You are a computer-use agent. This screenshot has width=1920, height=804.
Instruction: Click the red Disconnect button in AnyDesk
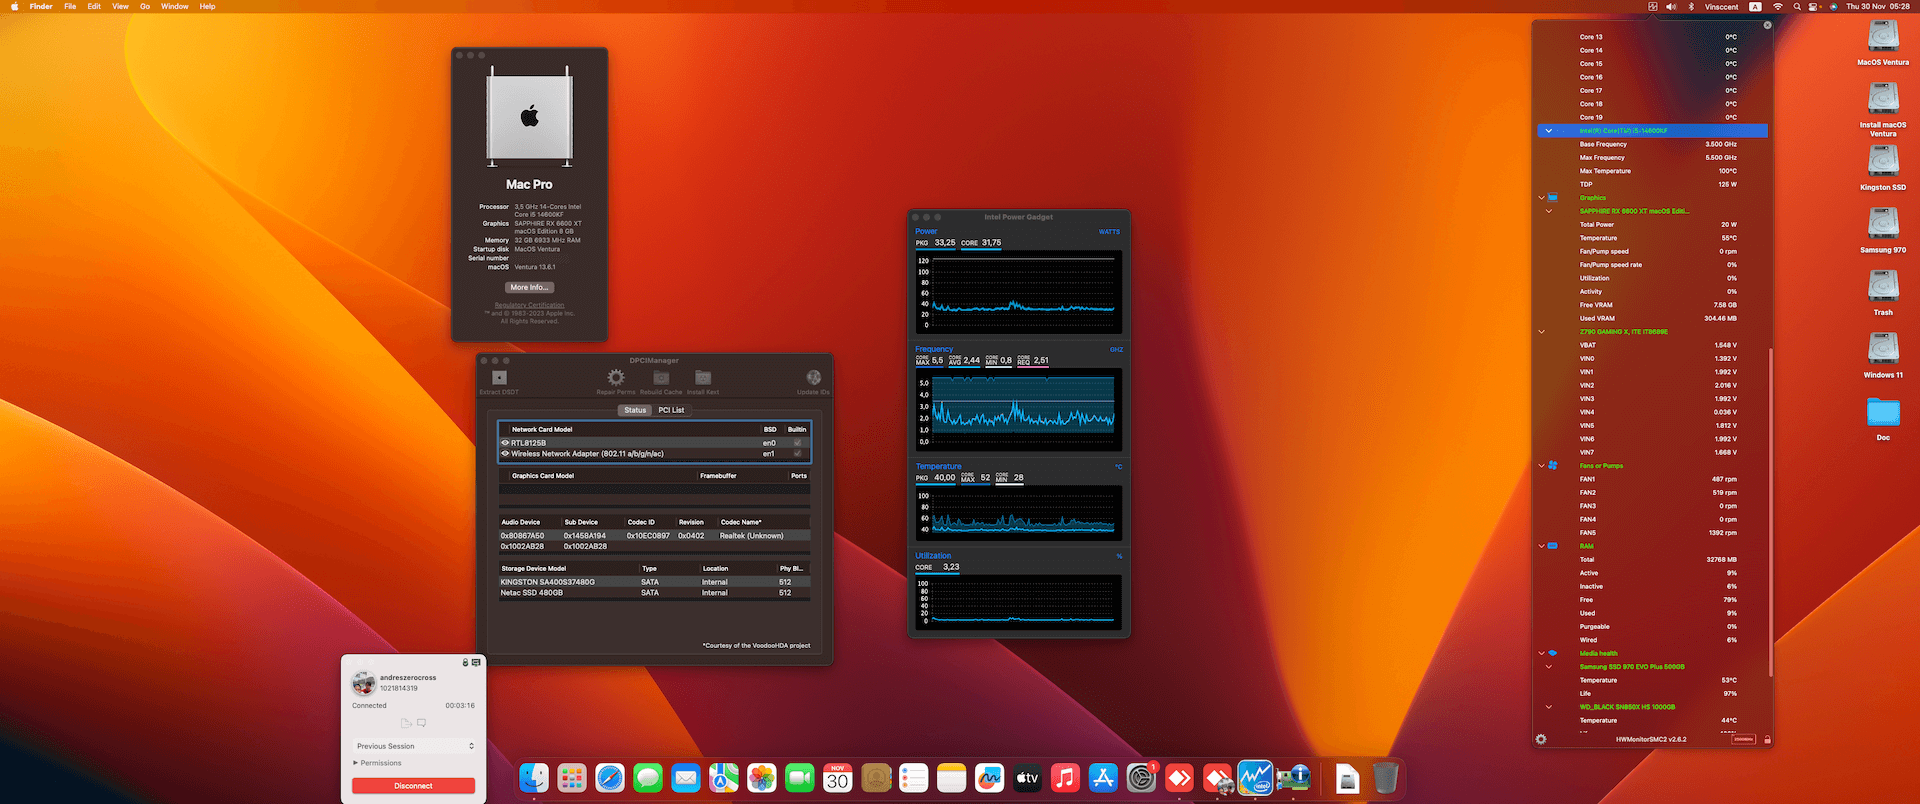point(414,786)
